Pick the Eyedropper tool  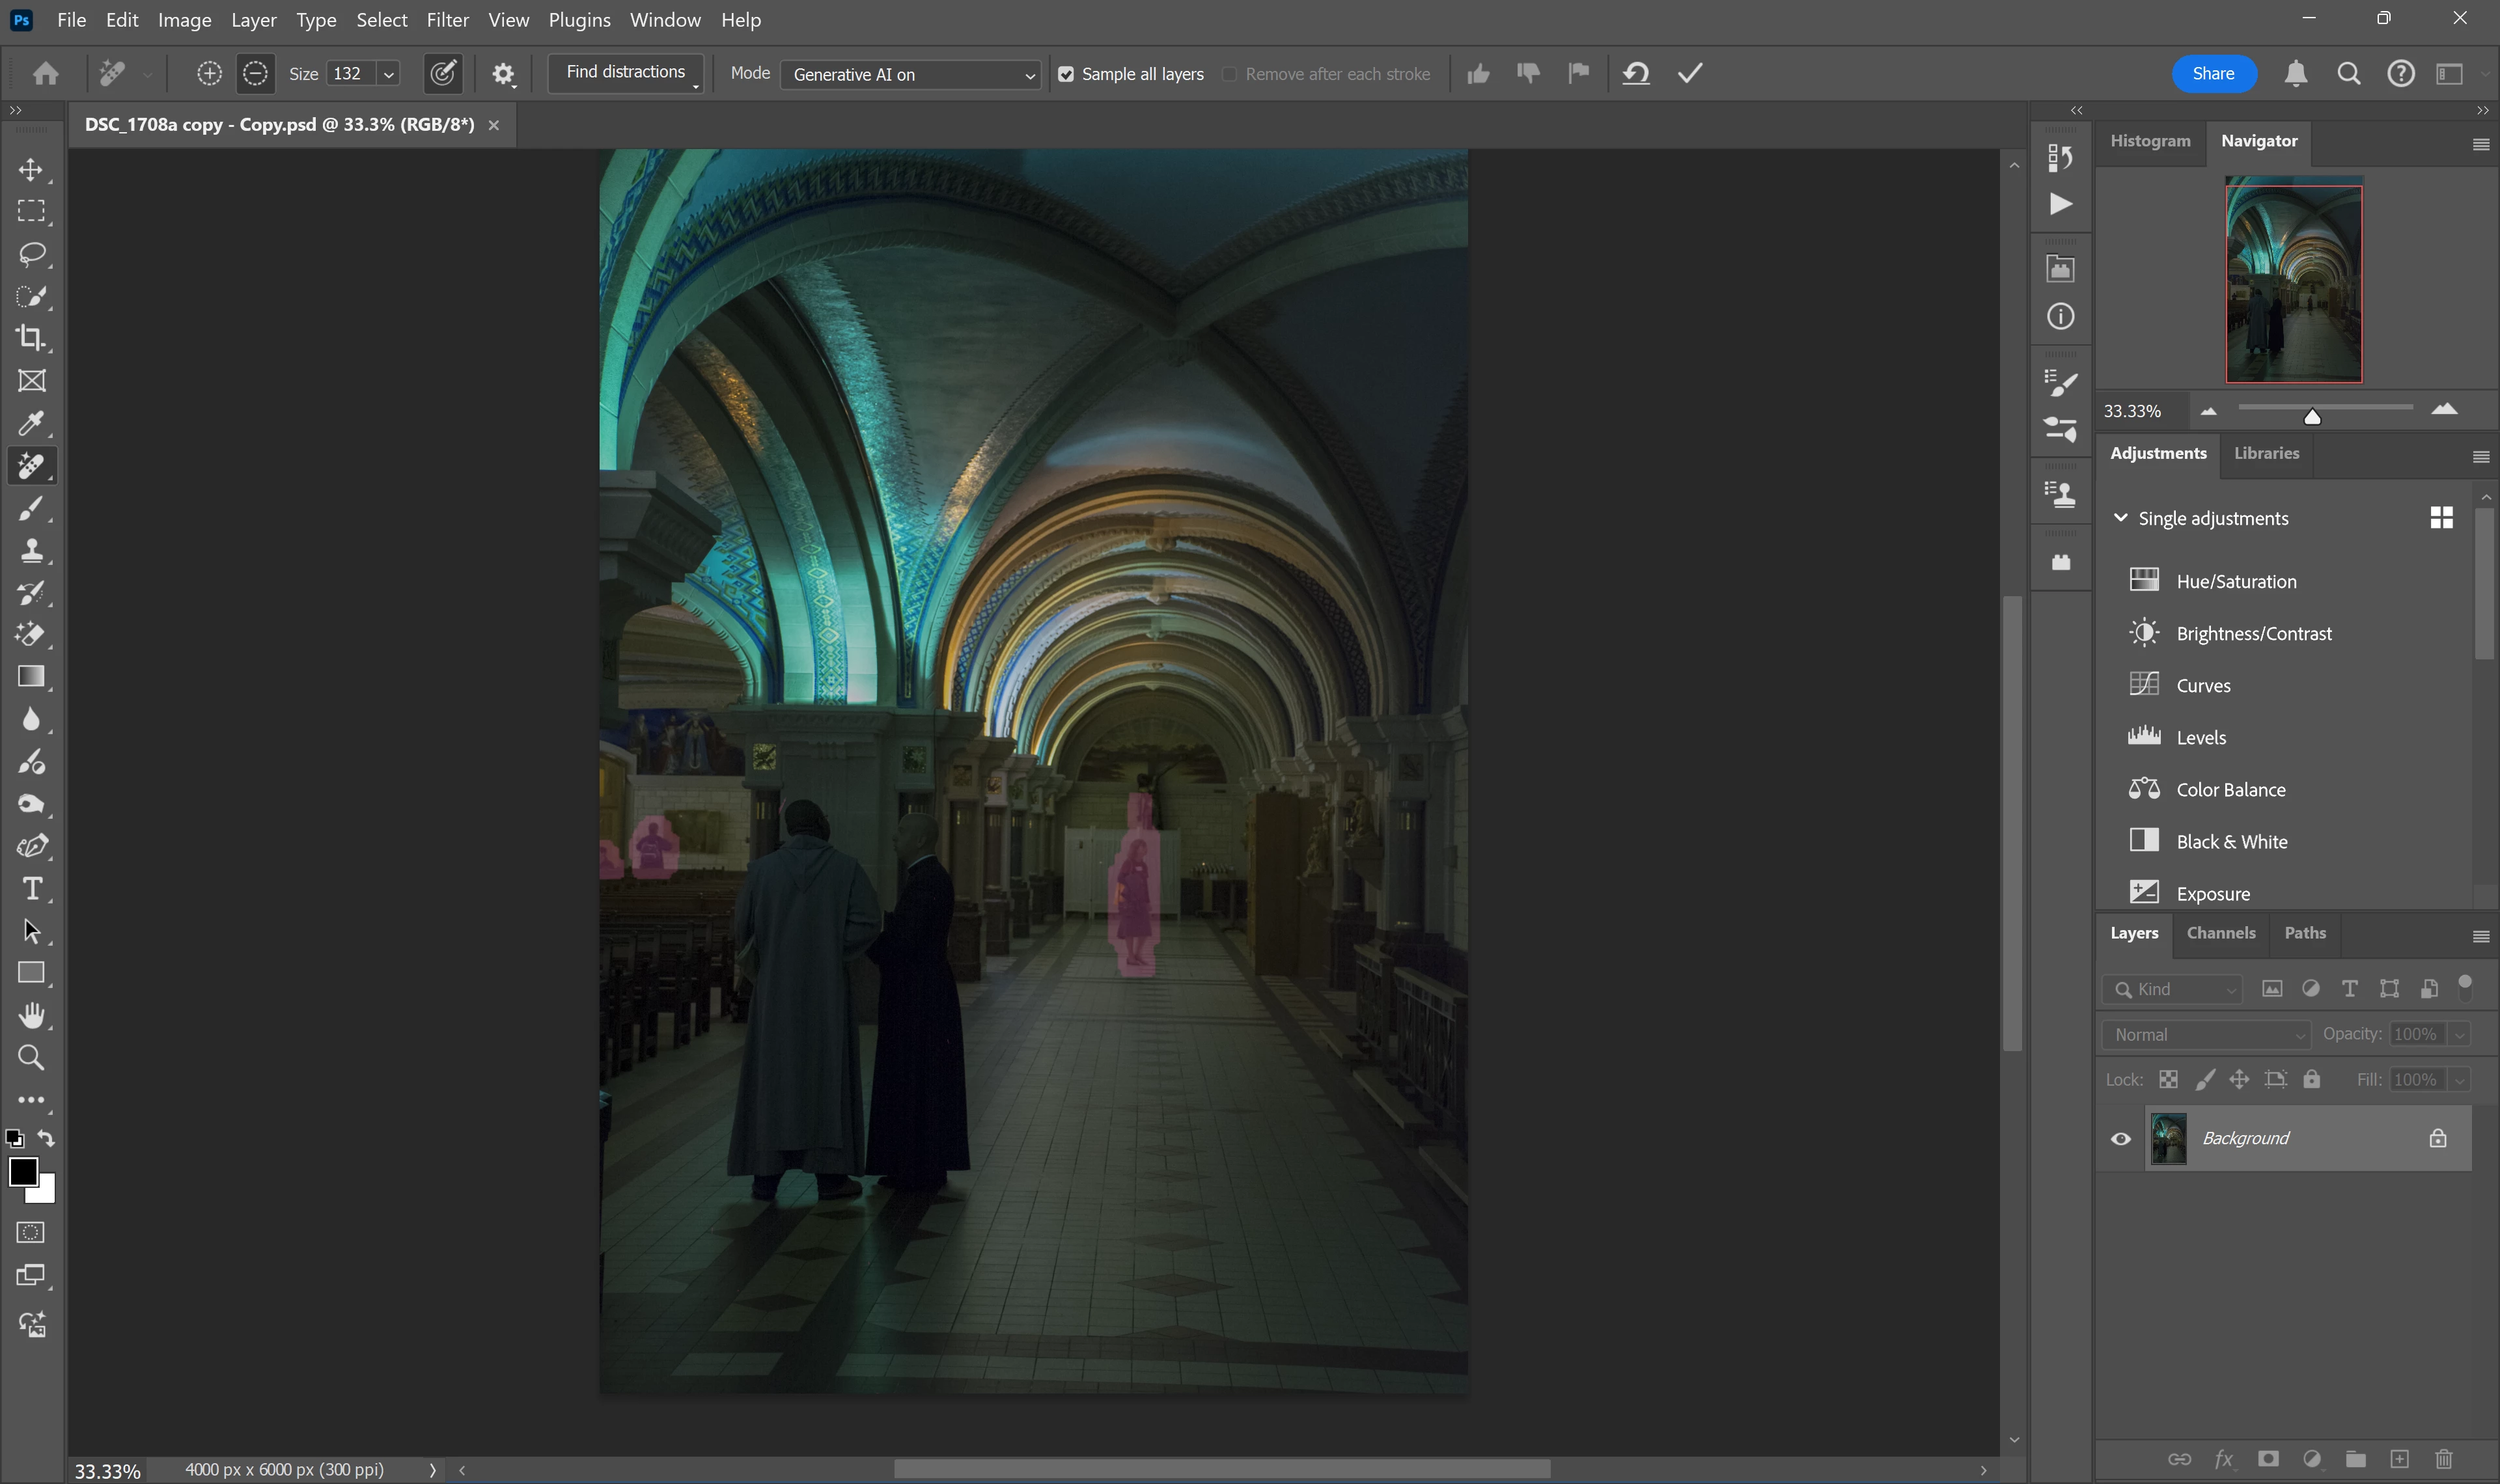coord(31,423)
